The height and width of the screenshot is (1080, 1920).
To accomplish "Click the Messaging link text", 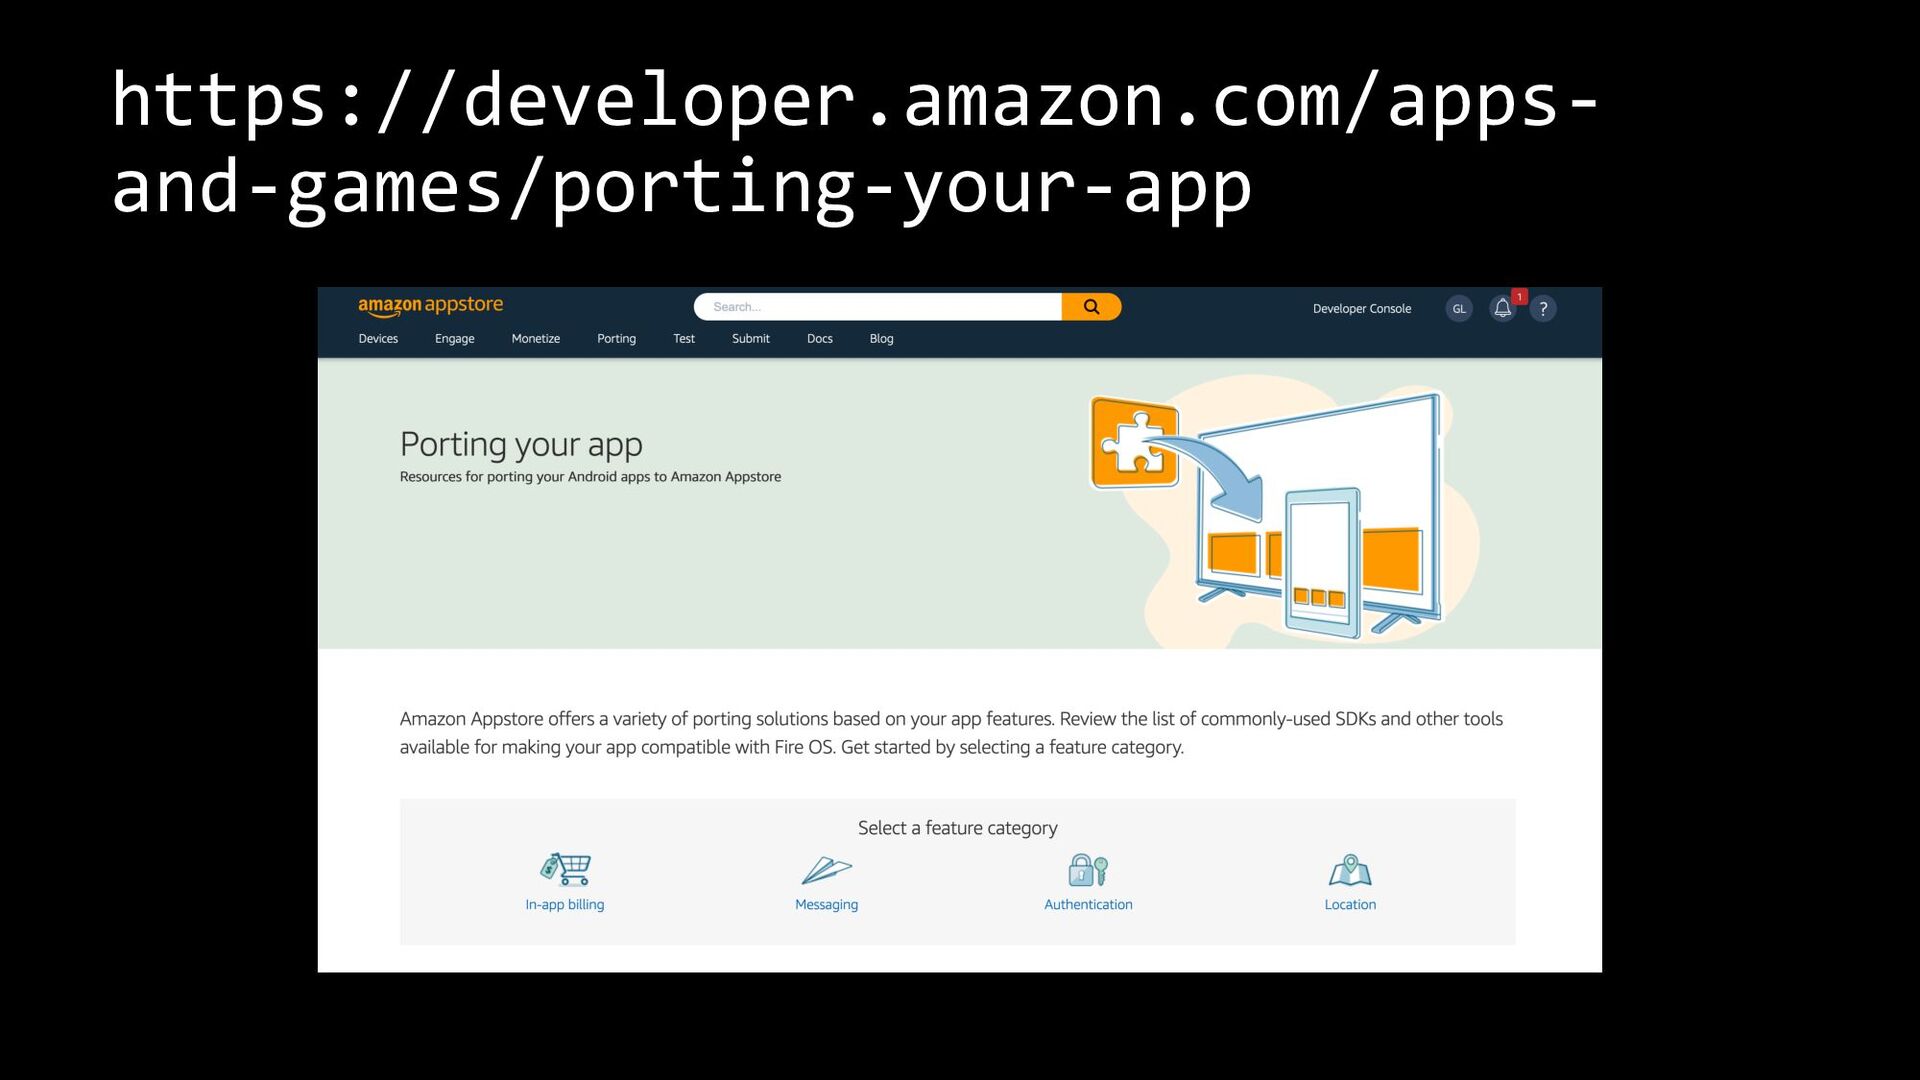I will 827,905.
